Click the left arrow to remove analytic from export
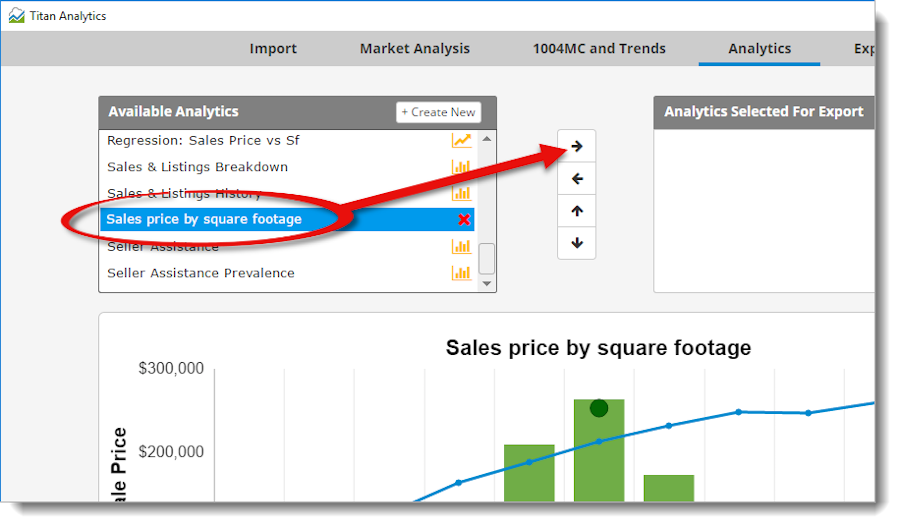This screenshot has height=527, width=900. coord(577,179)
